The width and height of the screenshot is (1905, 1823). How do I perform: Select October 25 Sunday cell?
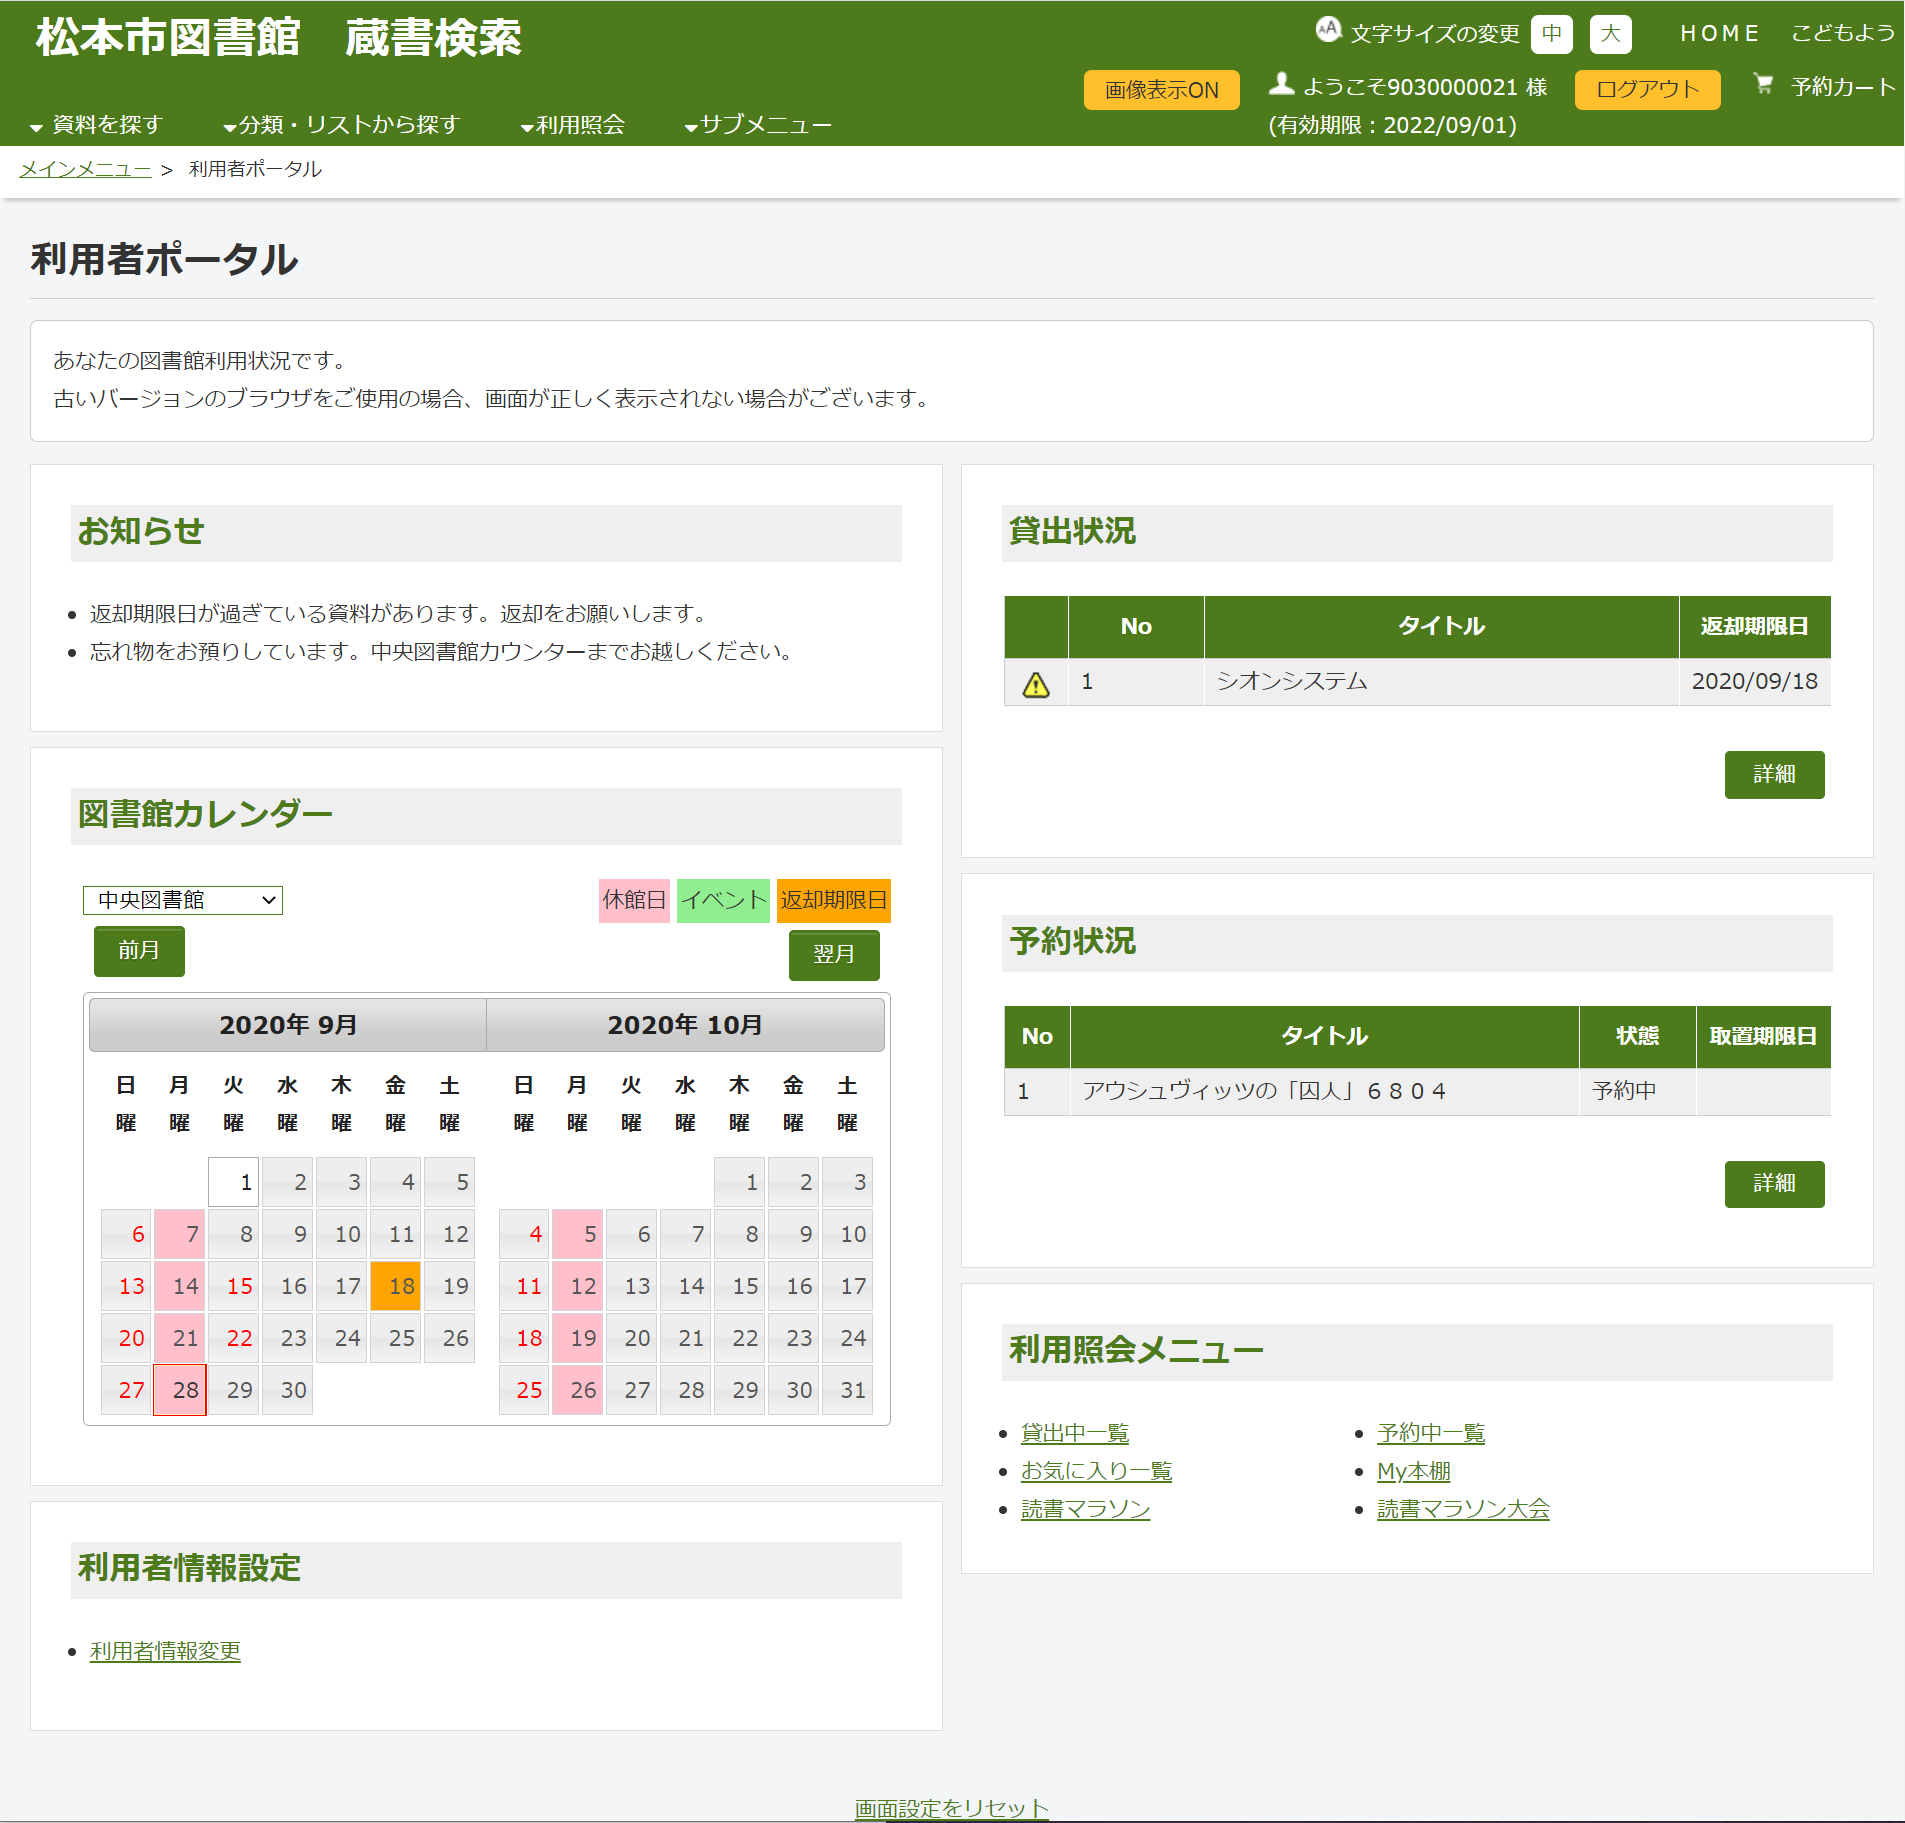(524, 1390)
